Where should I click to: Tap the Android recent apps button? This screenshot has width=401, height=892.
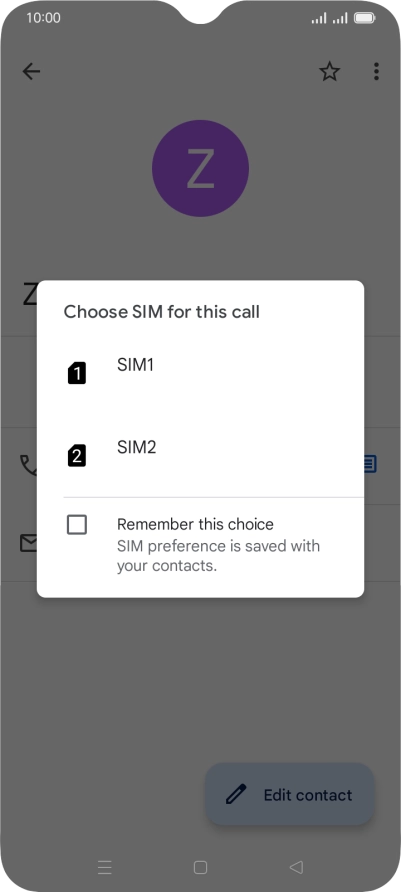[105, 867]
